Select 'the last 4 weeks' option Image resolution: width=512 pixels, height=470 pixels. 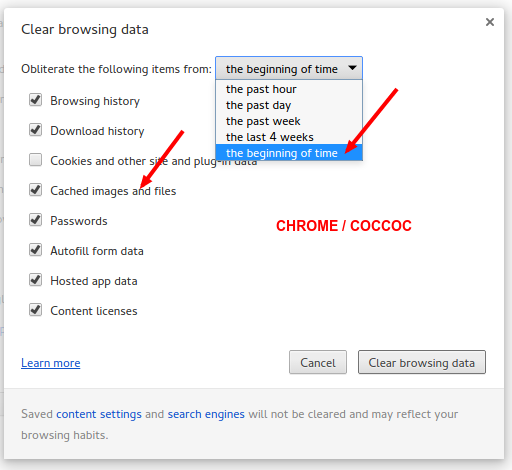coord(289,137)
